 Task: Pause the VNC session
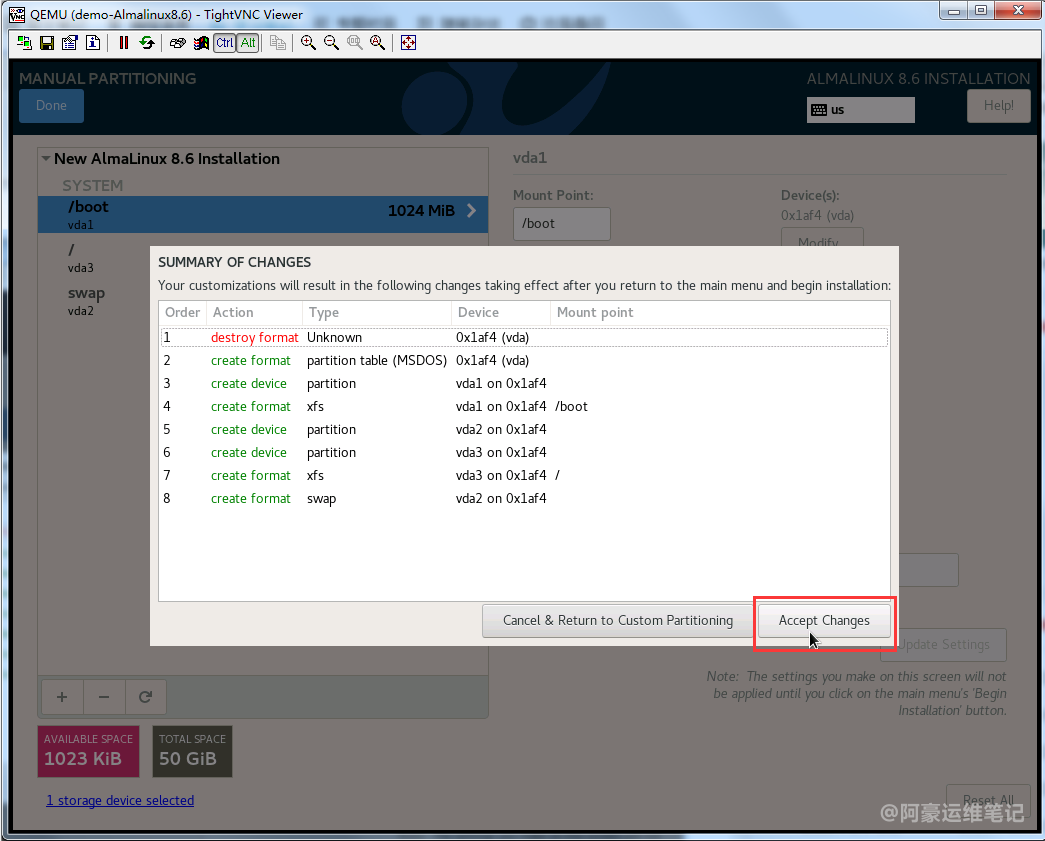tap(124, 43)
